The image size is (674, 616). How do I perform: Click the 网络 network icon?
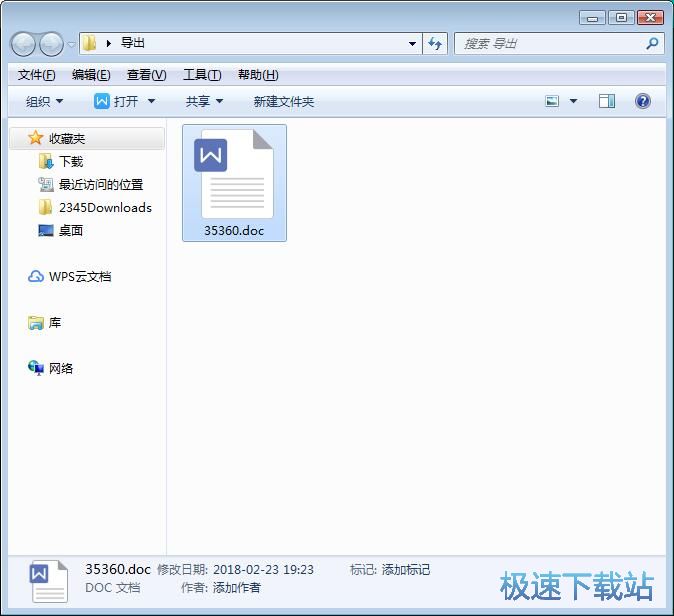[x=36, y=368]
